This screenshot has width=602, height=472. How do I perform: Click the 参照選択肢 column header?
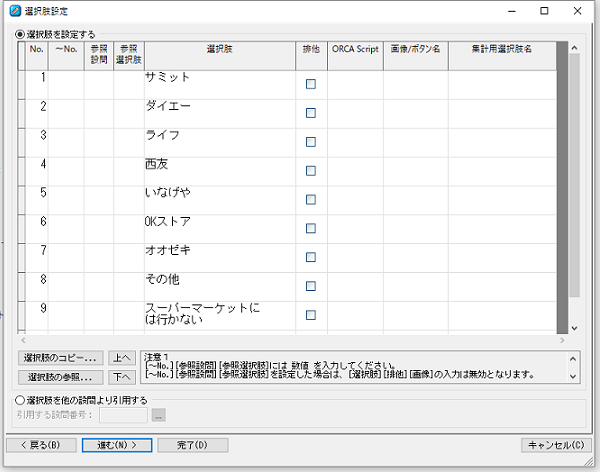tap(129, 56)
